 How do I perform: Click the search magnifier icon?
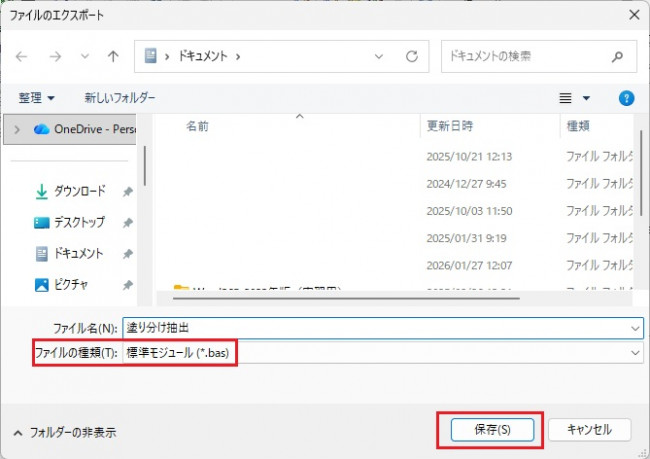(x=618, y=56)
